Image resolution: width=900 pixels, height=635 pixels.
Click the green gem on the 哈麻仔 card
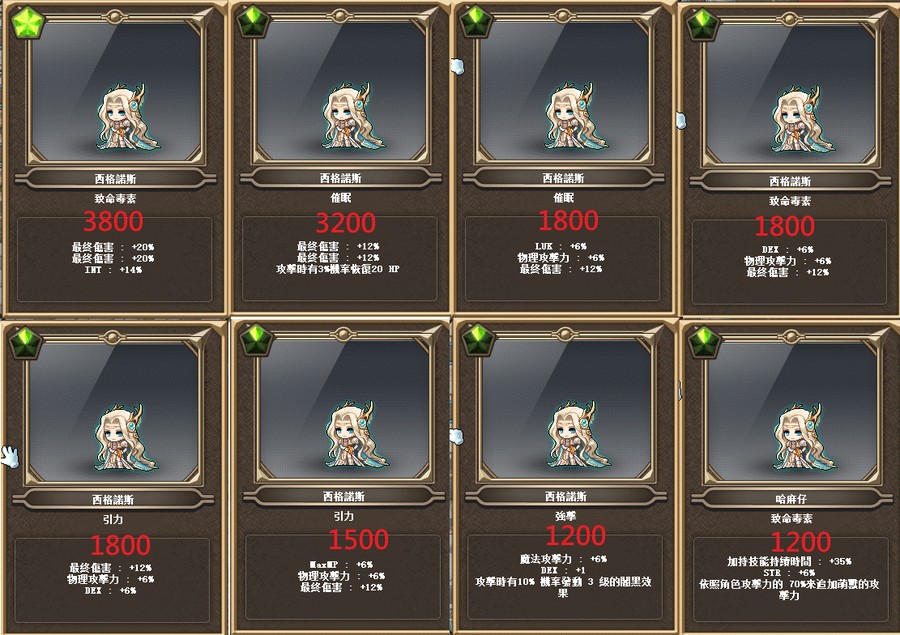coord(704,343)
